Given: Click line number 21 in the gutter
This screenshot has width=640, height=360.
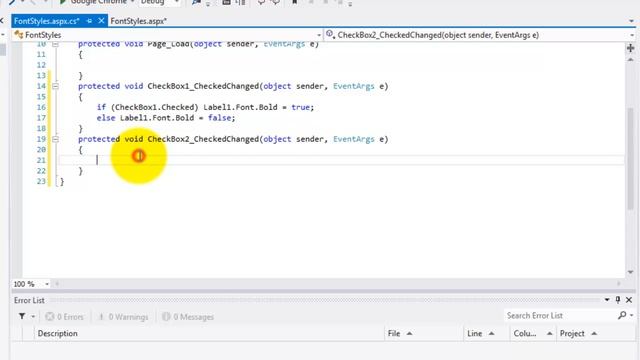Looking at the screenshot, I should pos(41,160).
